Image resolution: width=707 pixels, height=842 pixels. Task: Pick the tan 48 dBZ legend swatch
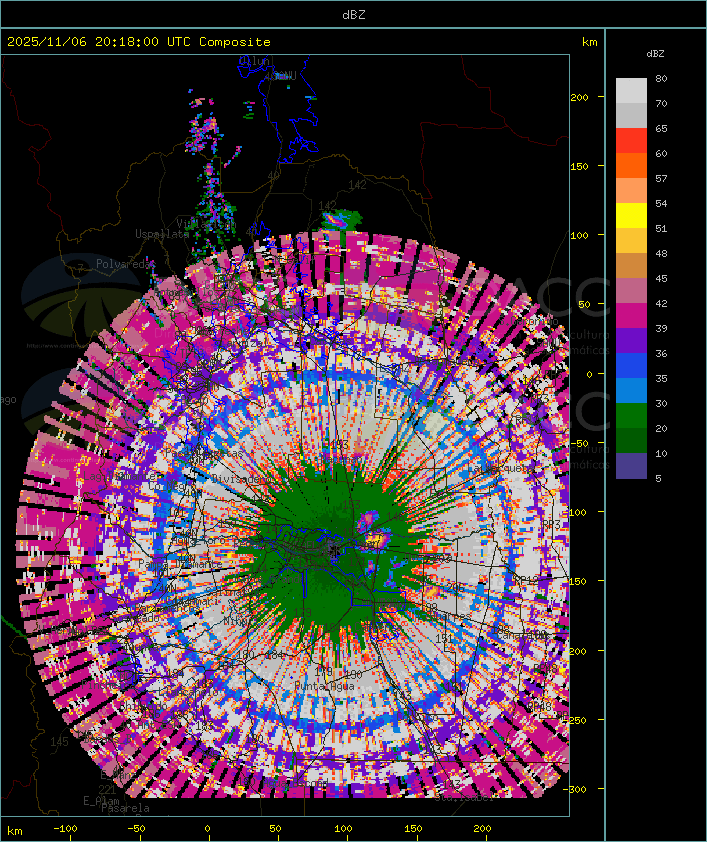[631, 265]
